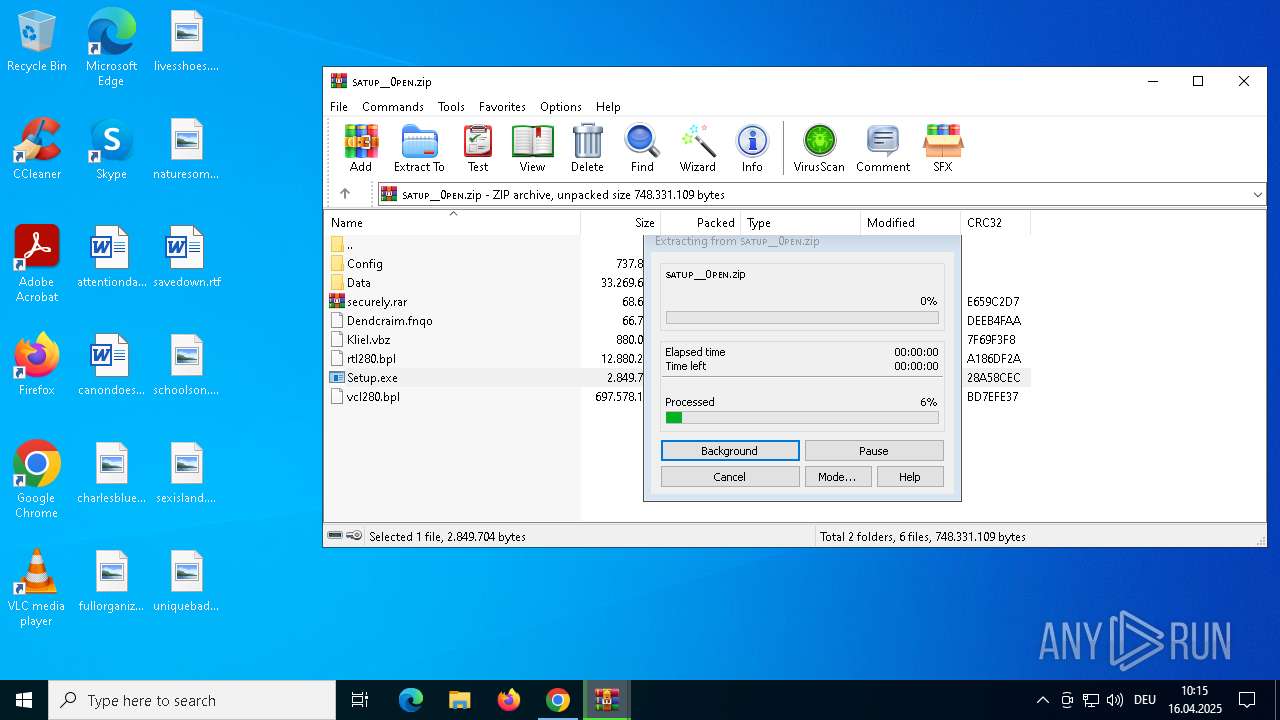The height and width of the screenshot is (720, 1280).
Task: Open the Commands menu
Action: pyautogui.click(x=393, y=107)
